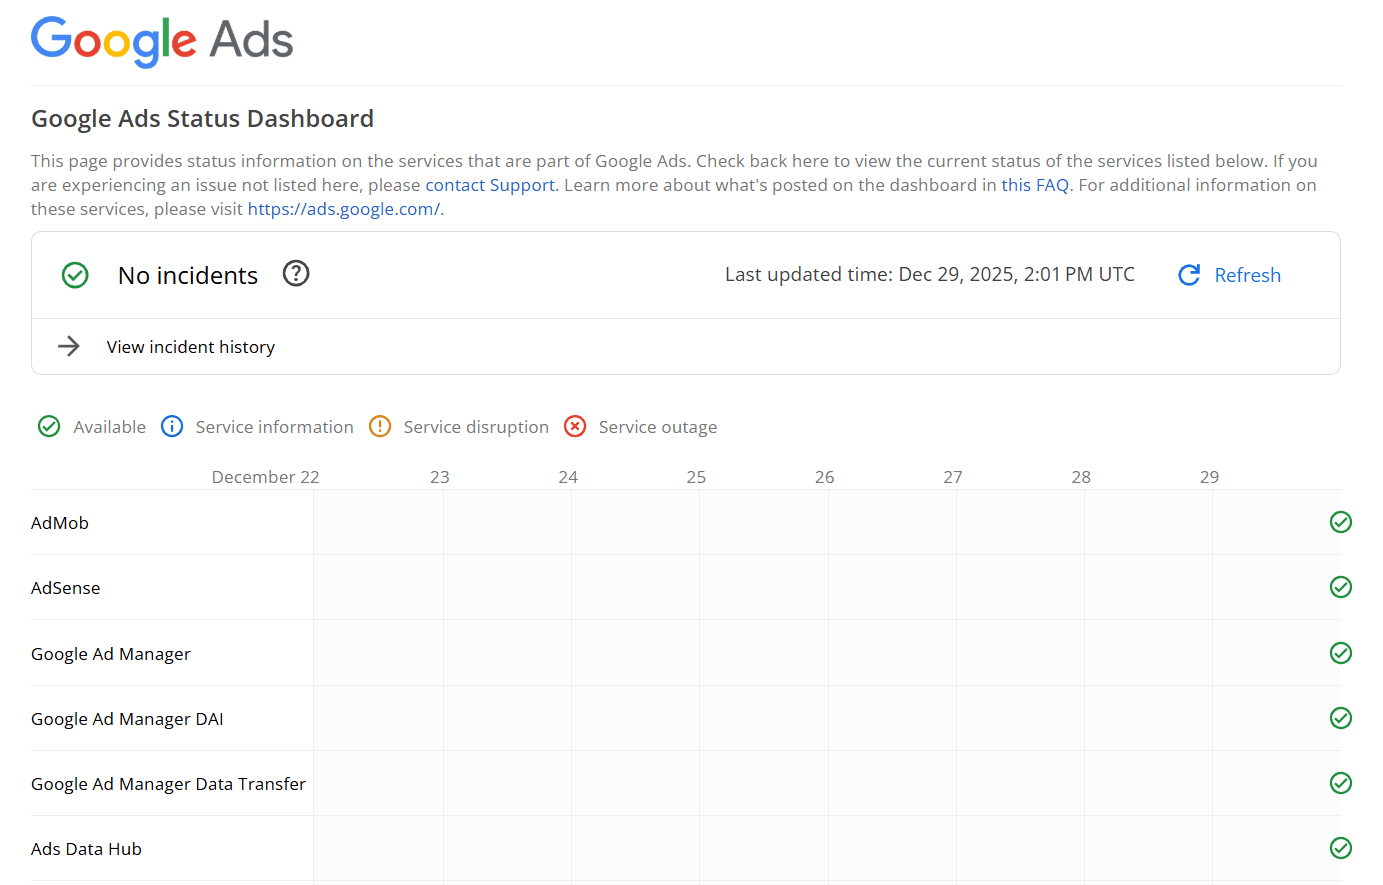Image resolution: width=1383 pixels, height=885 pixels.
Task: Click Ads Data Hub's status checkmark
Action: (x=1340, y=847)
